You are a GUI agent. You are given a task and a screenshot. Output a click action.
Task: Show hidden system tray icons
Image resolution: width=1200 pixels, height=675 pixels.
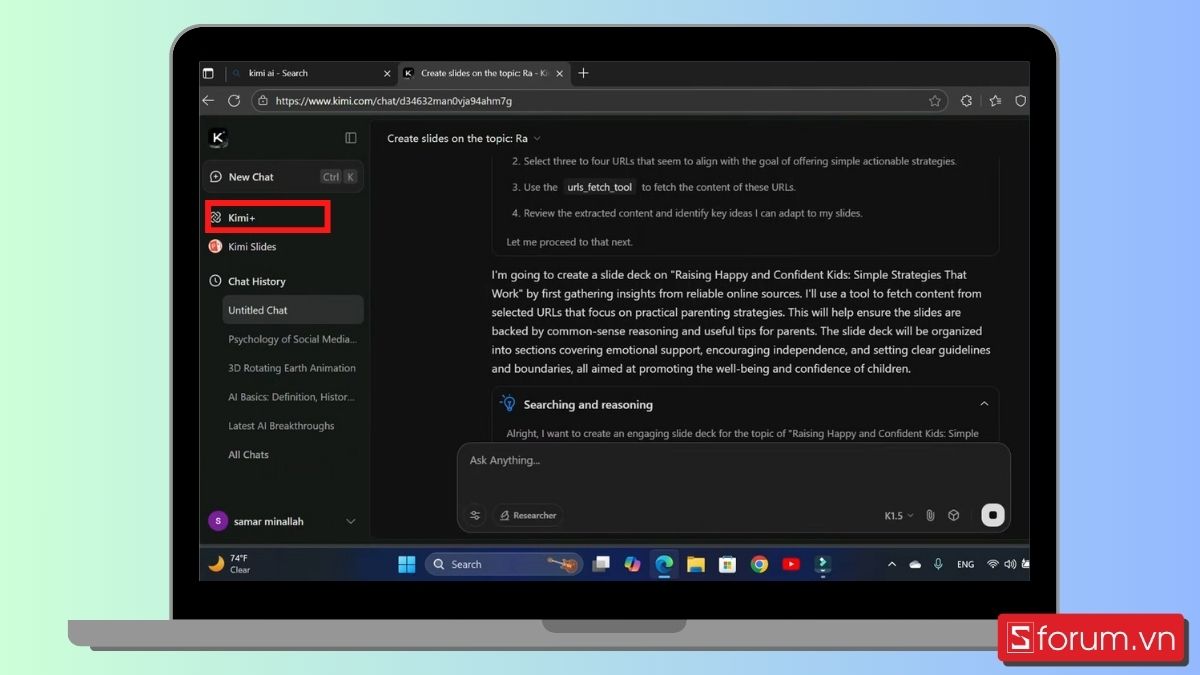[x=892, y=564]
